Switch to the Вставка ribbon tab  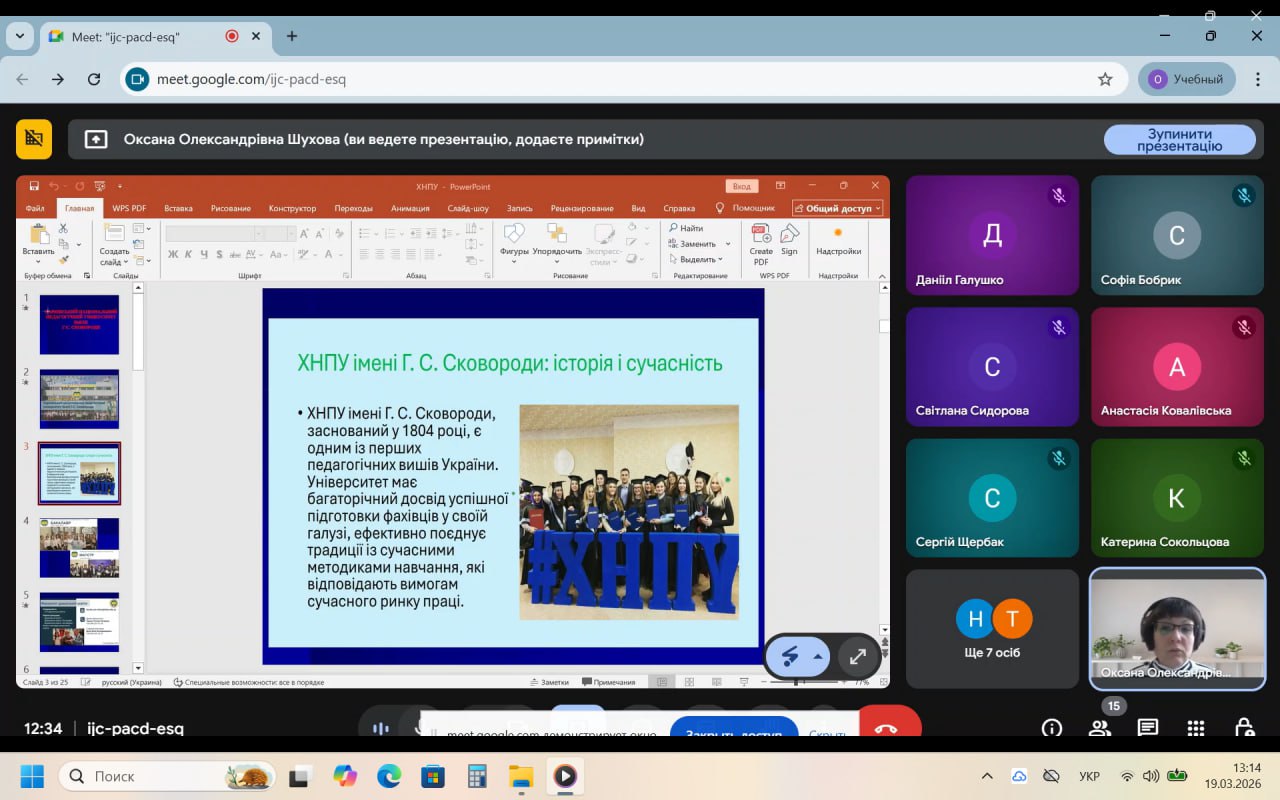click(x=178, y=208)
